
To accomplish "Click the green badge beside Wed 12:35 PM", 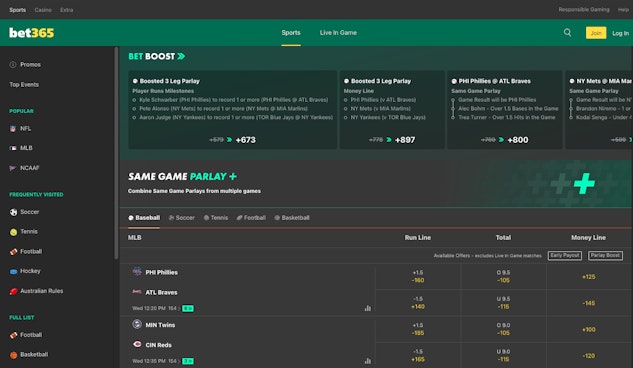I will pyautogui.click(x=188, y=361).
